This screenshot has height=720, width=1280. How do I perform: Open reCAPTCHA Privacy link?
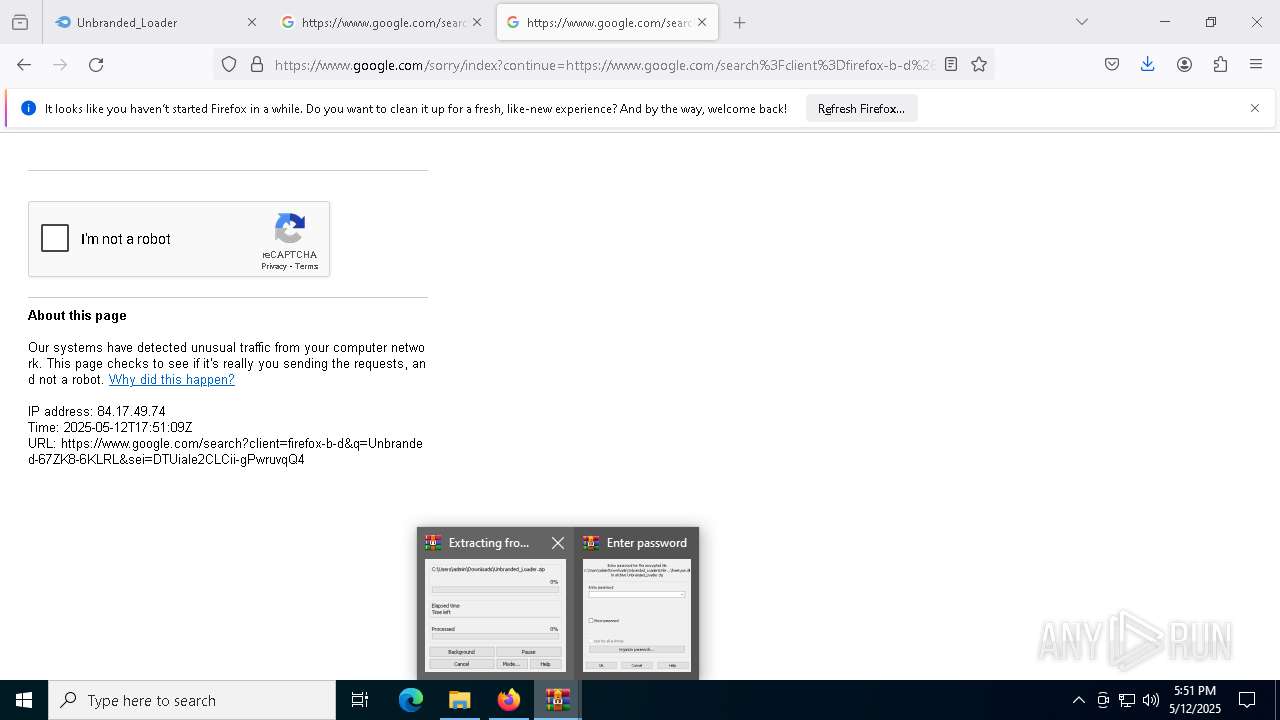(x=274, y=266)
